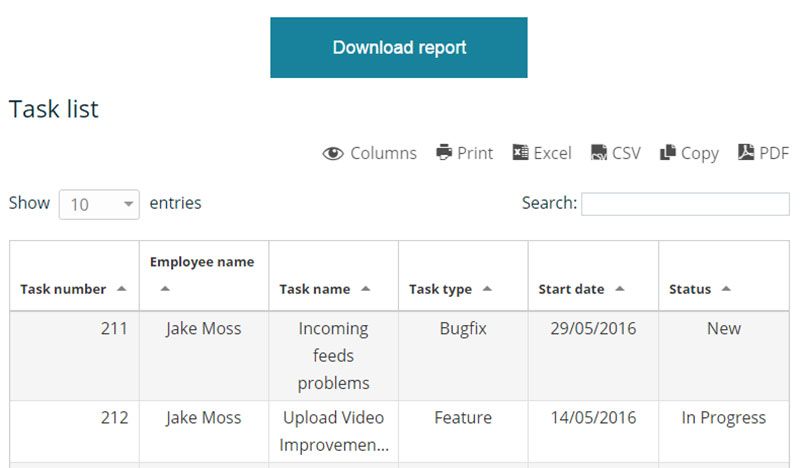Select task 211 row cell
The width and height of the screenshot is (800, 468).
point(74,356)
